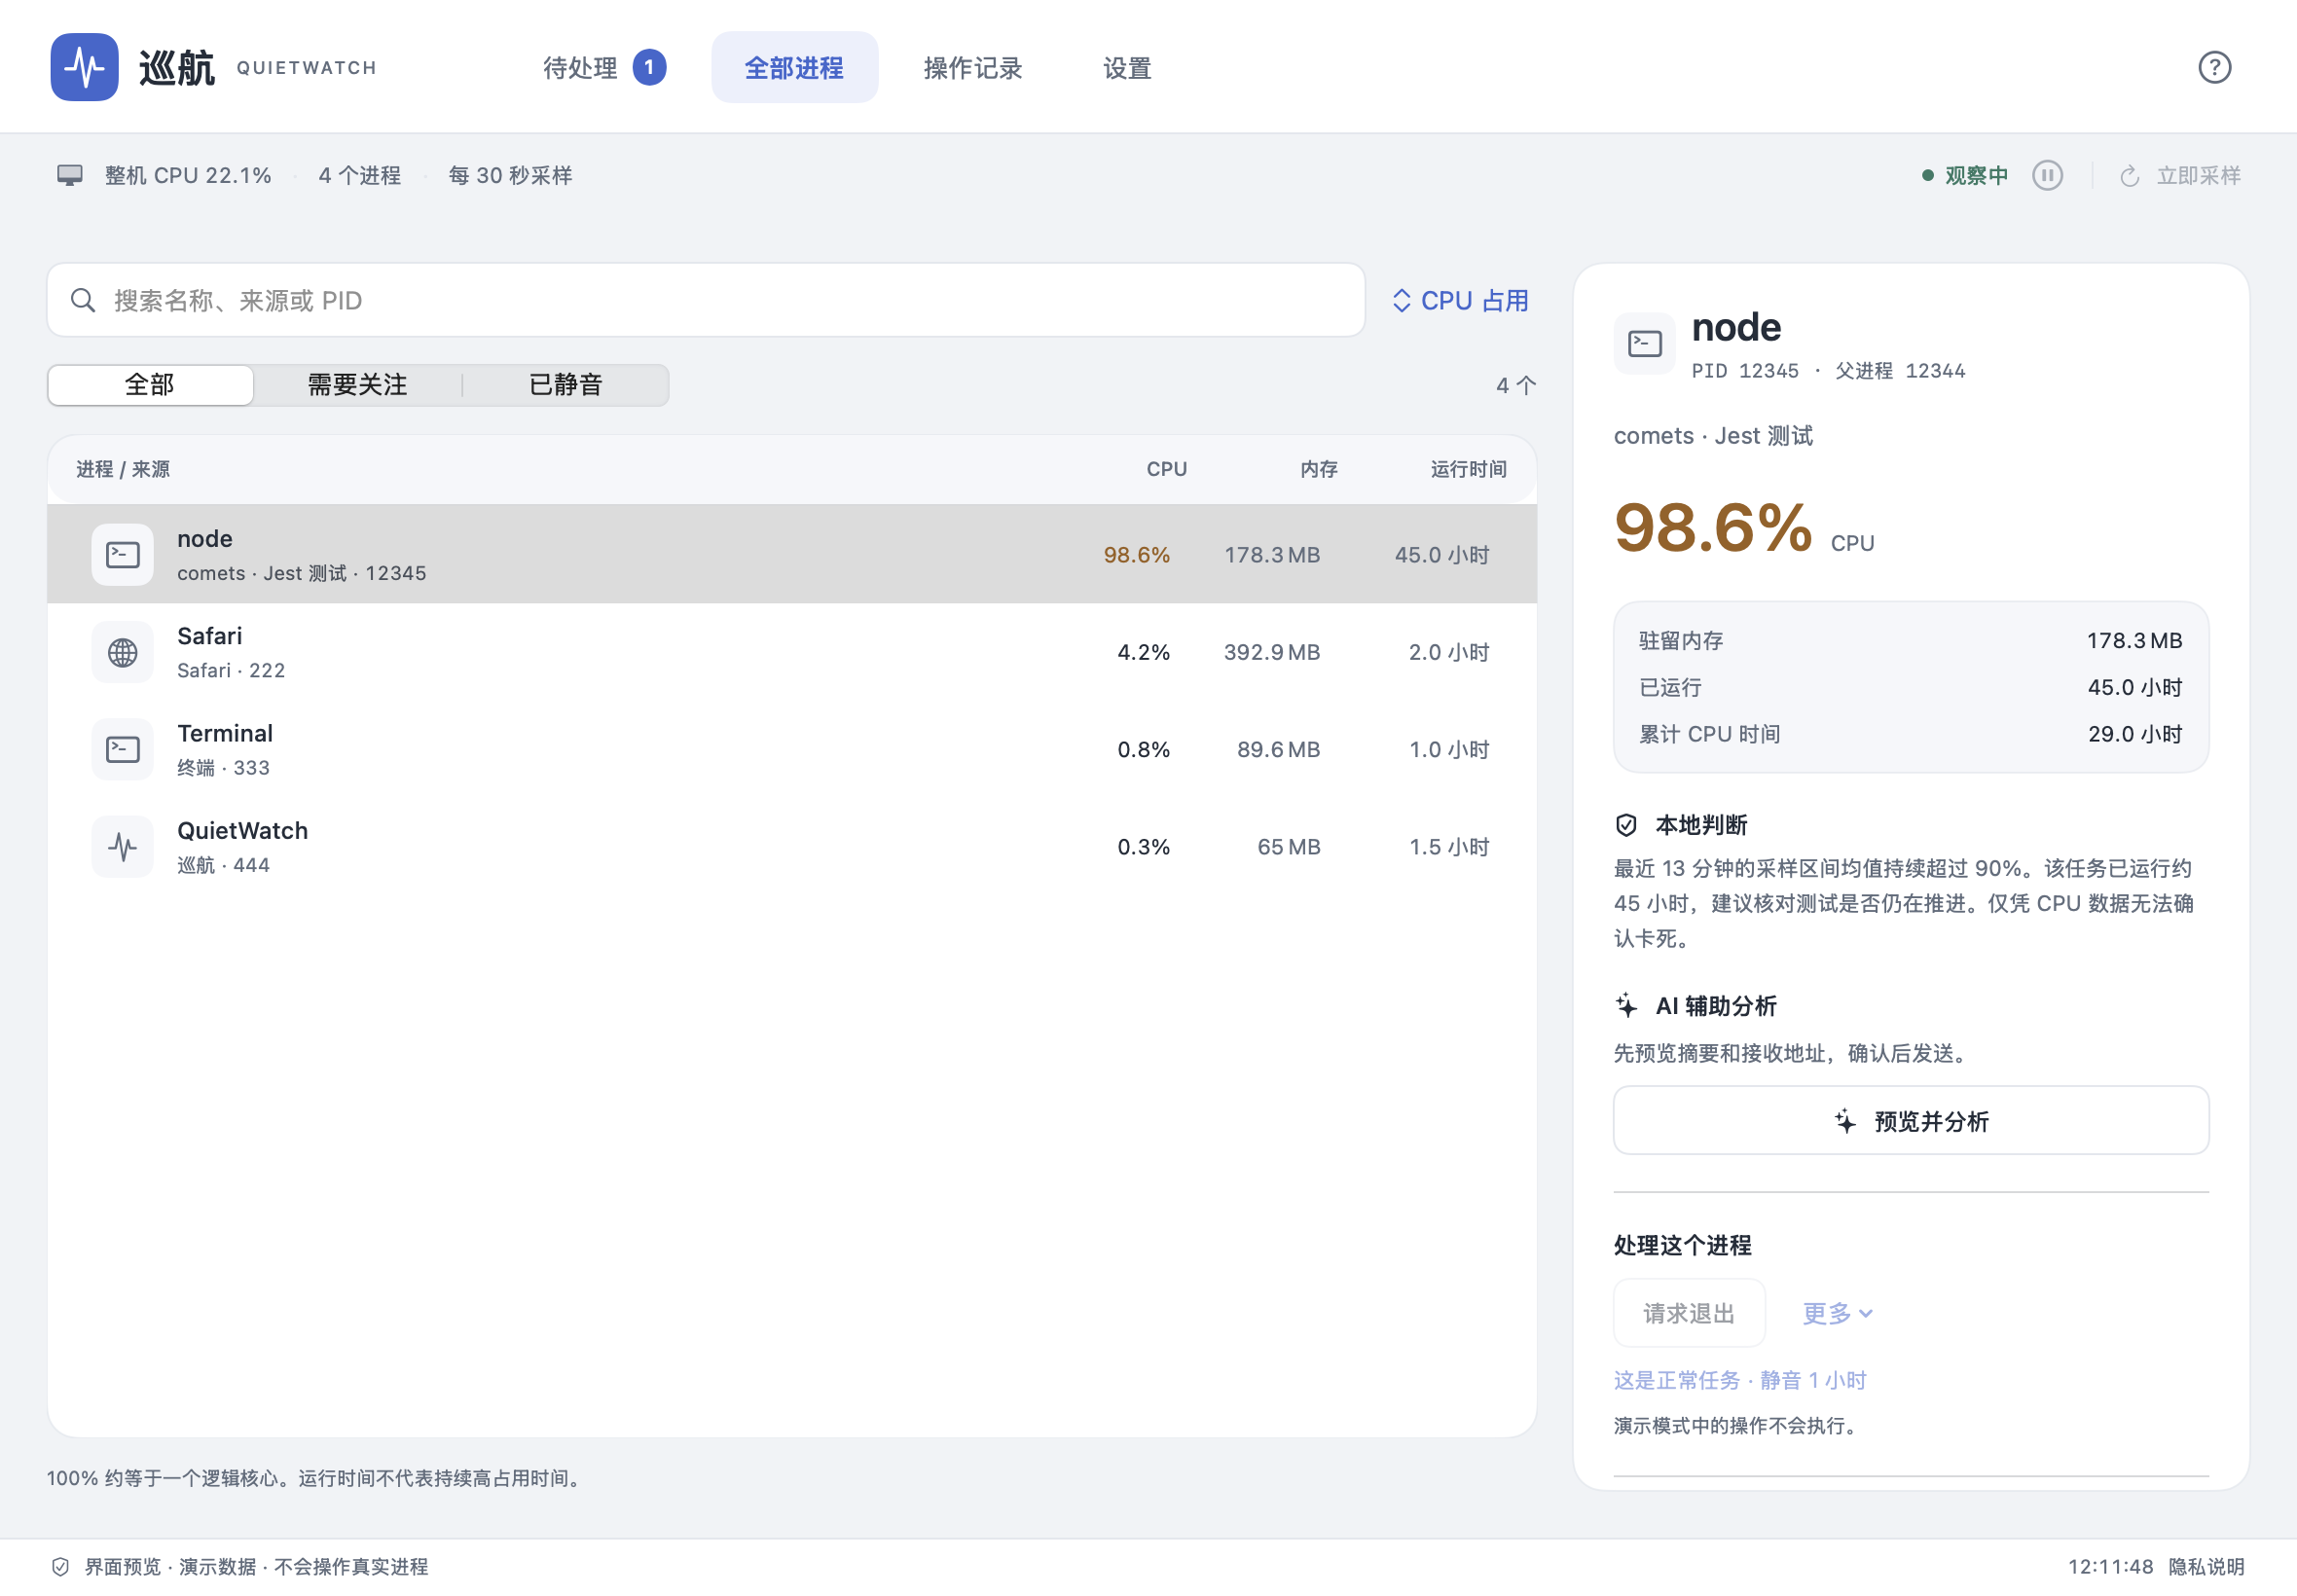Click the 累计 CPU 时间 29.0 小时 value

[x=2135, y=734]
